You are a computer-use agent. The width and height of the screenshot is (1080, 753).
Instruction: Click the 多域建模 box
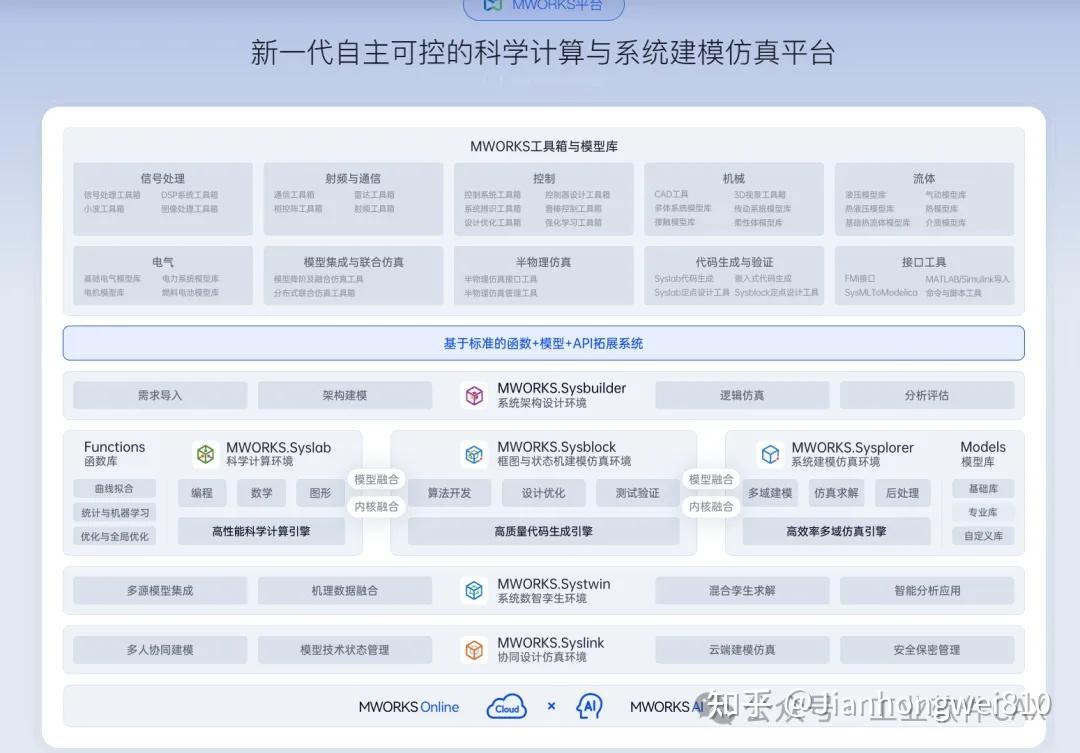(x=770, y=493)
